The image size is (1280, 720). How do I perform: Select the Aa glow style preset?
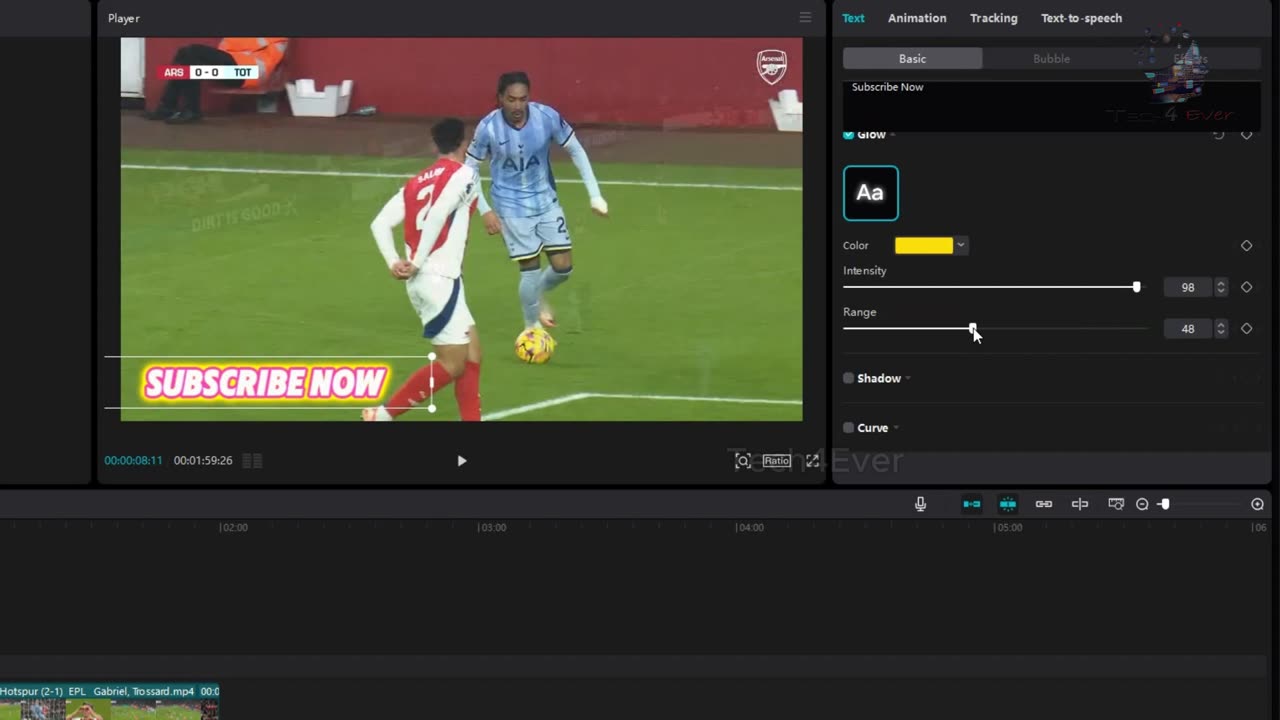point(871,193)
